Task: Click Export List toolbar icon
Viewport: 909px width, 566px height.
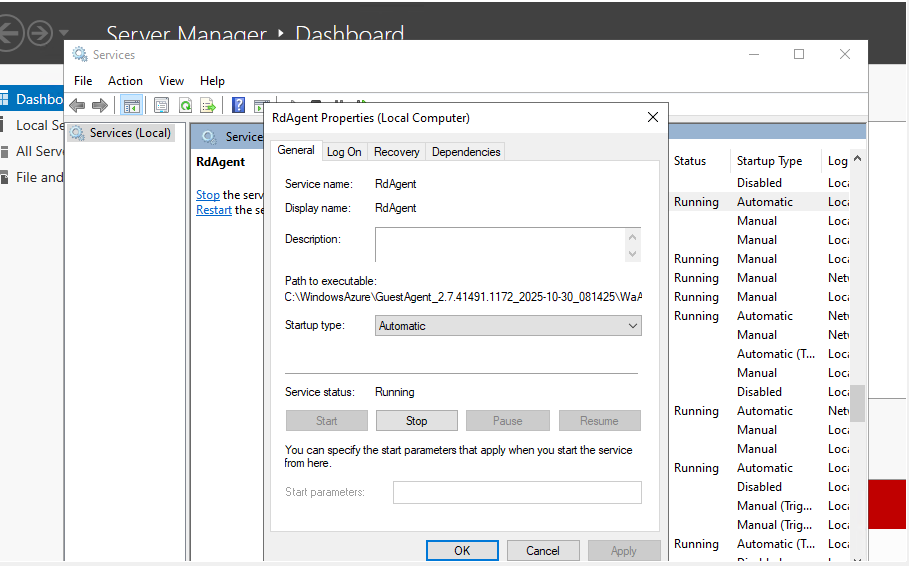Action: 208,106
